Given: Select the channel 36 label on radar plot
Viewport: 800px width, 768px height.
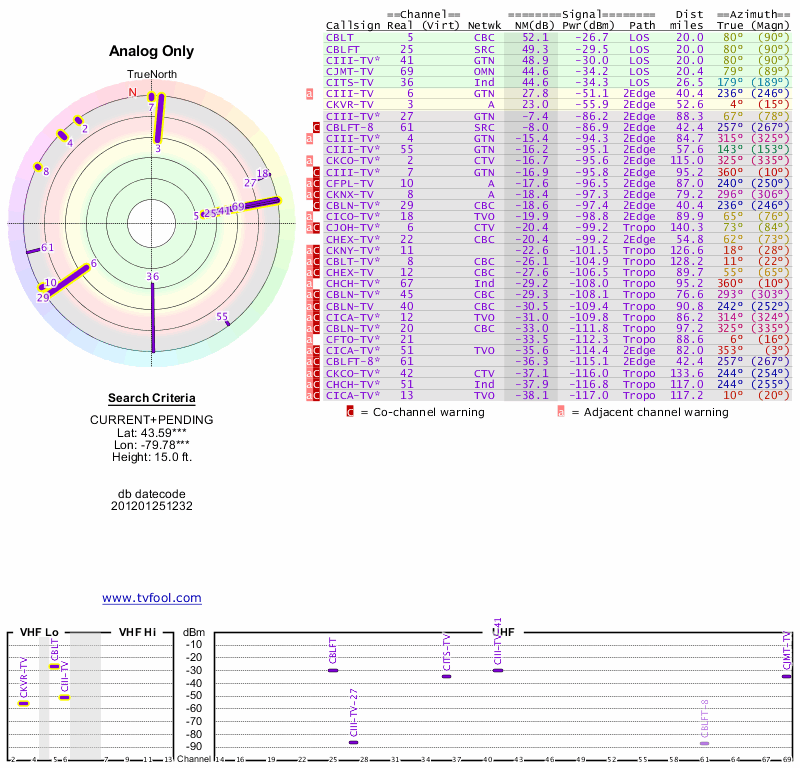Looking at the screenshot, I should point(152,277).
